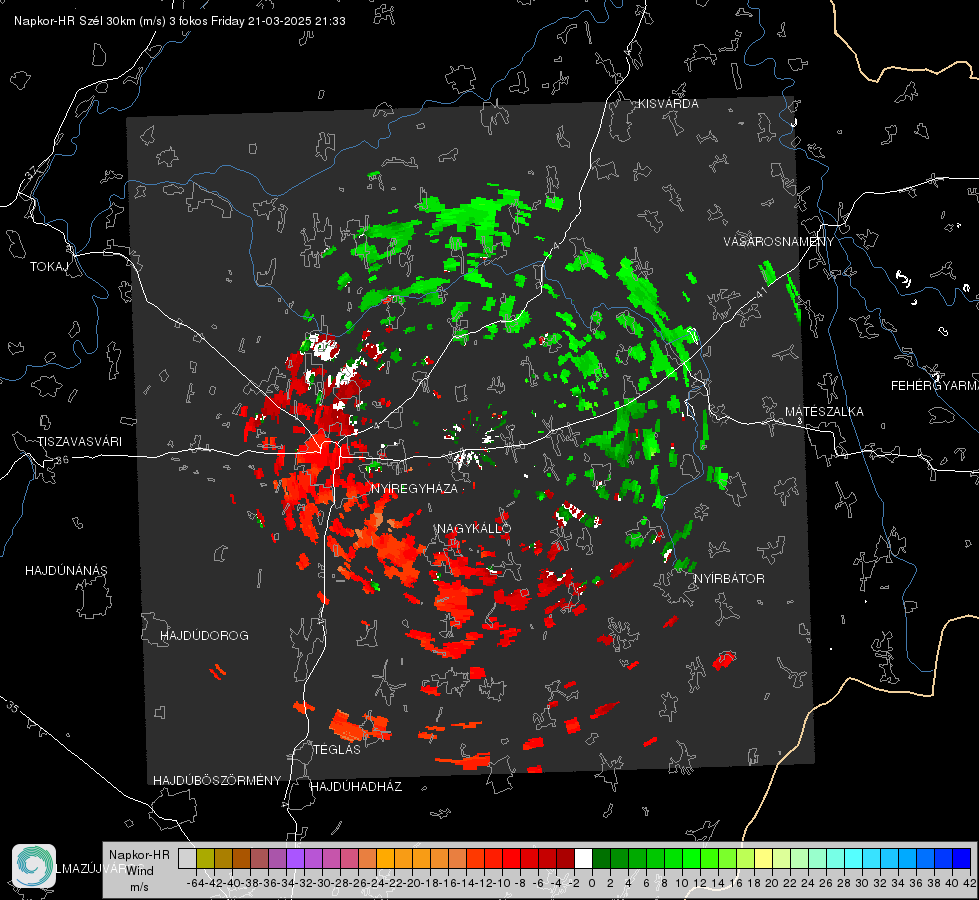Screen dimensions: 979x900
Task: Select the NYÍREGYHÁZA city label
Action: 414,488
